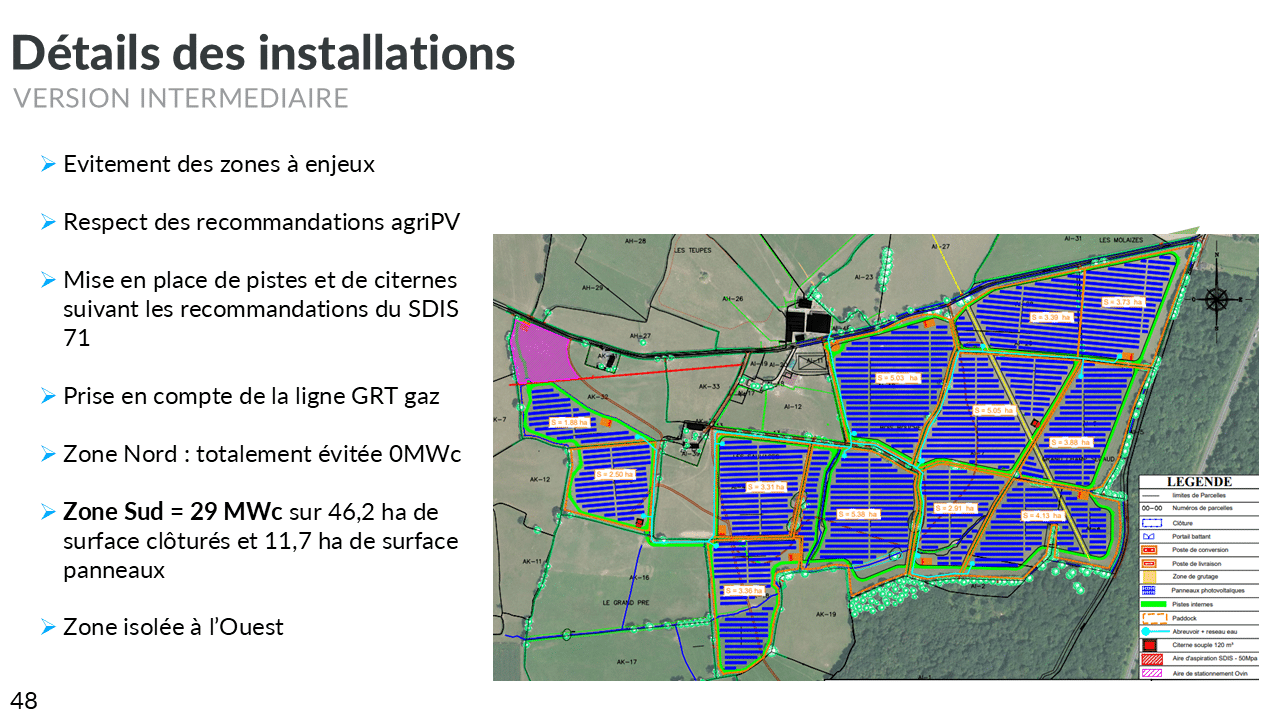Image resolution: width=1280 pixels, height=720 pixels.
Task: Click the pink Aire de stationnement Ovin legend swatch
Action: tap(1149, 674)
